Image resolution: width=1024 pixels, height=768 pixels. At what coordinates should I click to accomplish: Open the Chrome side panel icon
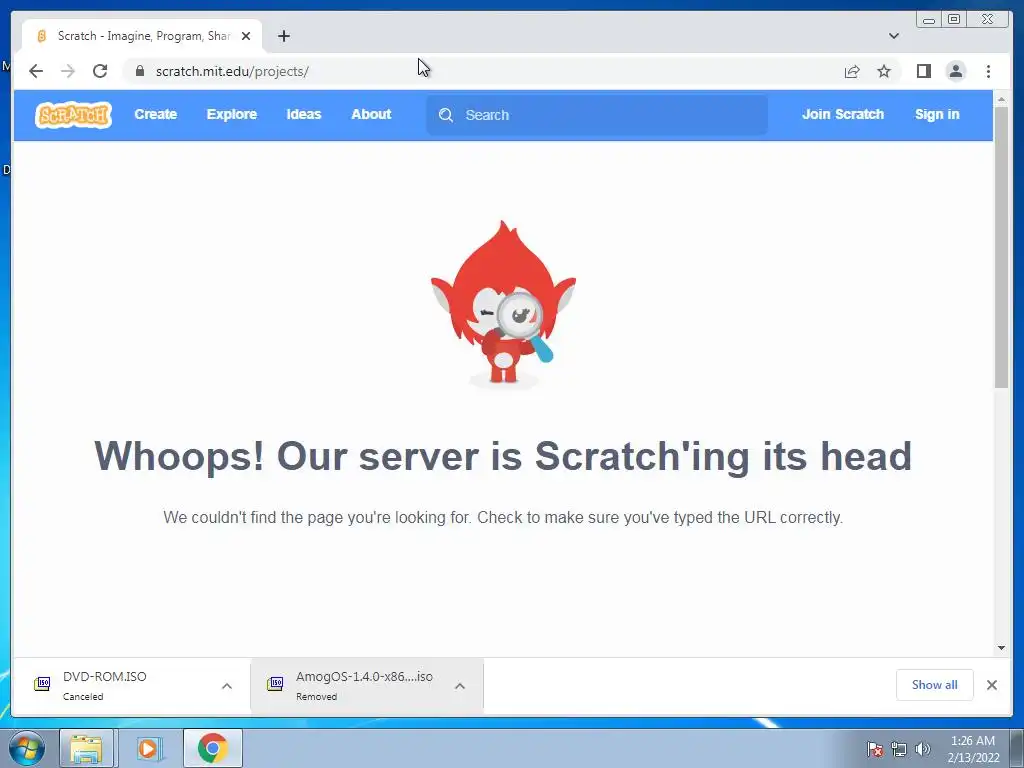click(923, 71)
